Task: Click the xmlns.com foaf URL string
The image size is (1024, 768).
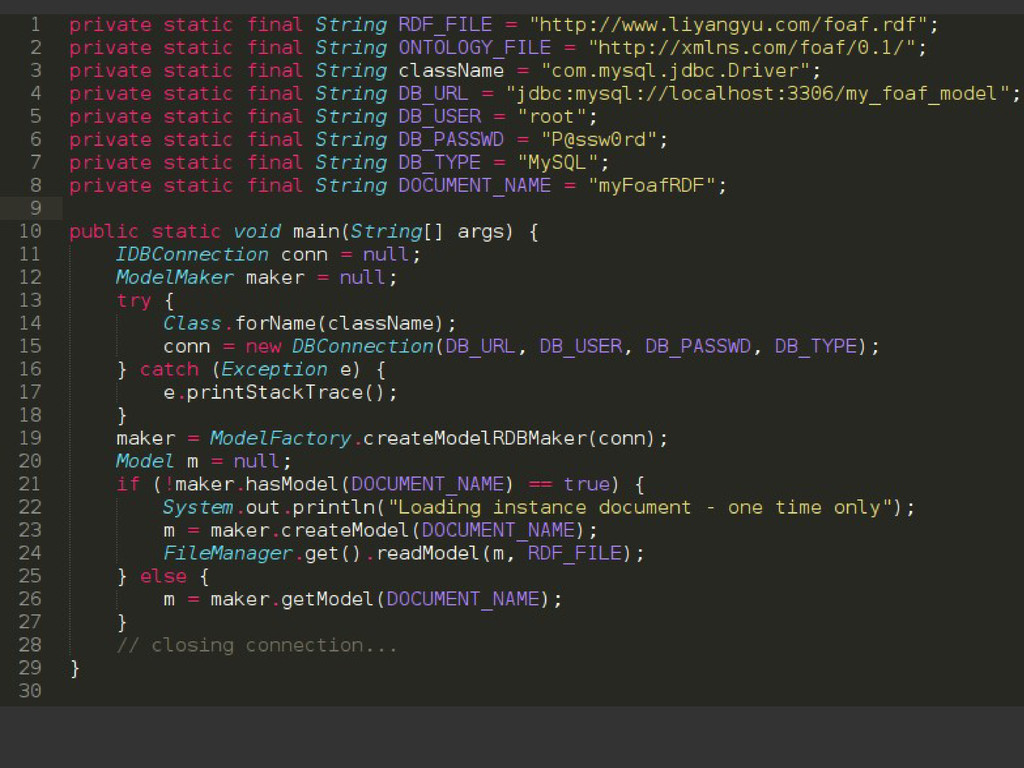Action: 752,48
